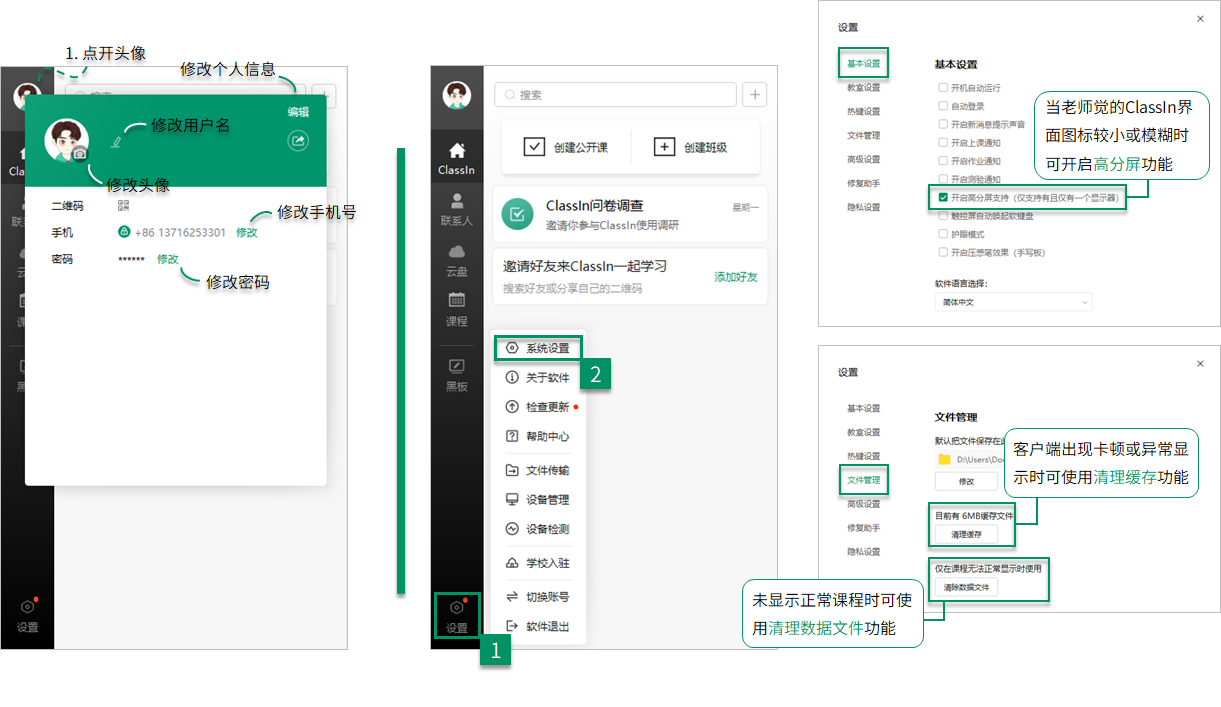Click the 创建班级 button

(x=691, y=147)
